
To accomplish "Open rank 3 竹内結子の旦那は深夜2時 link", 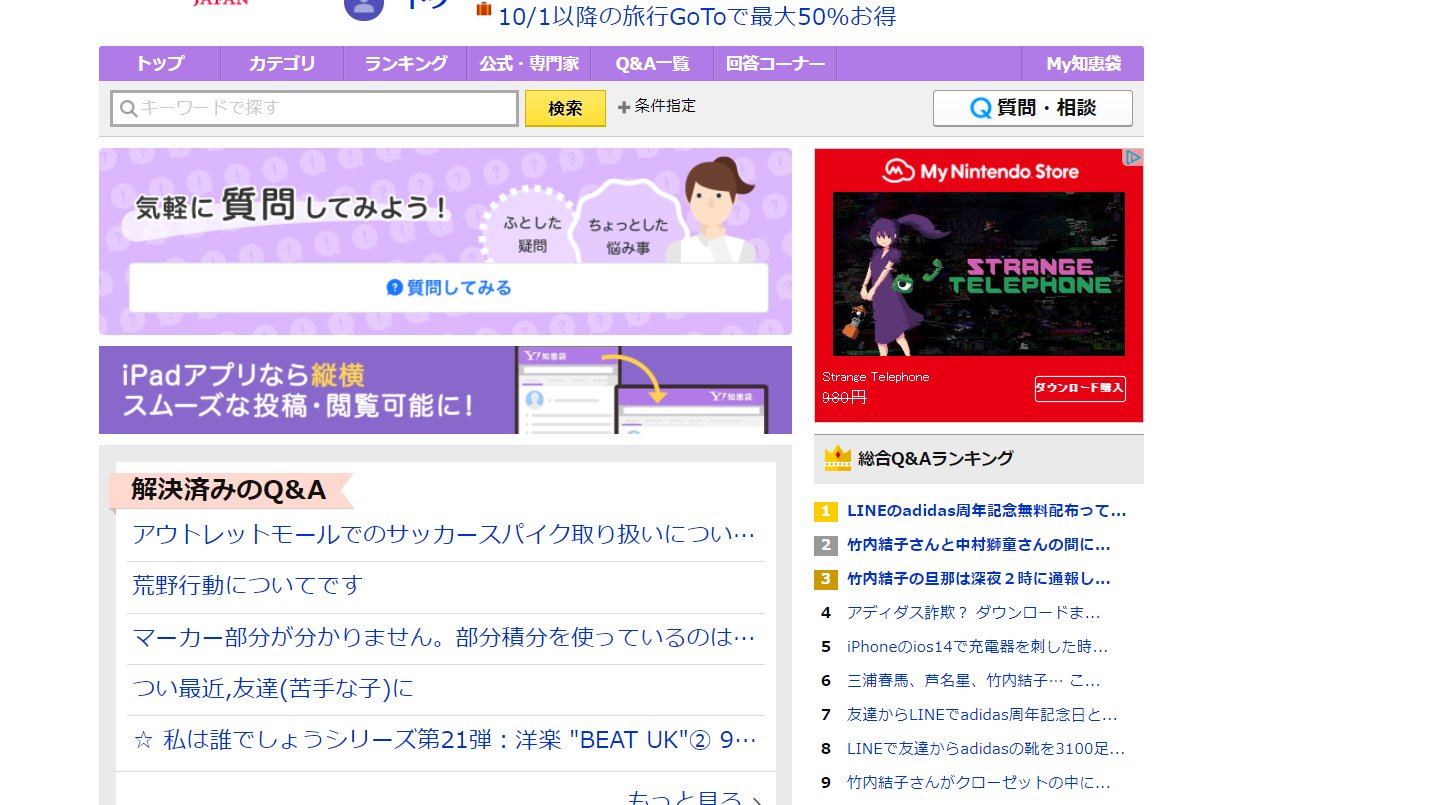I will click(x=978, y=579).
